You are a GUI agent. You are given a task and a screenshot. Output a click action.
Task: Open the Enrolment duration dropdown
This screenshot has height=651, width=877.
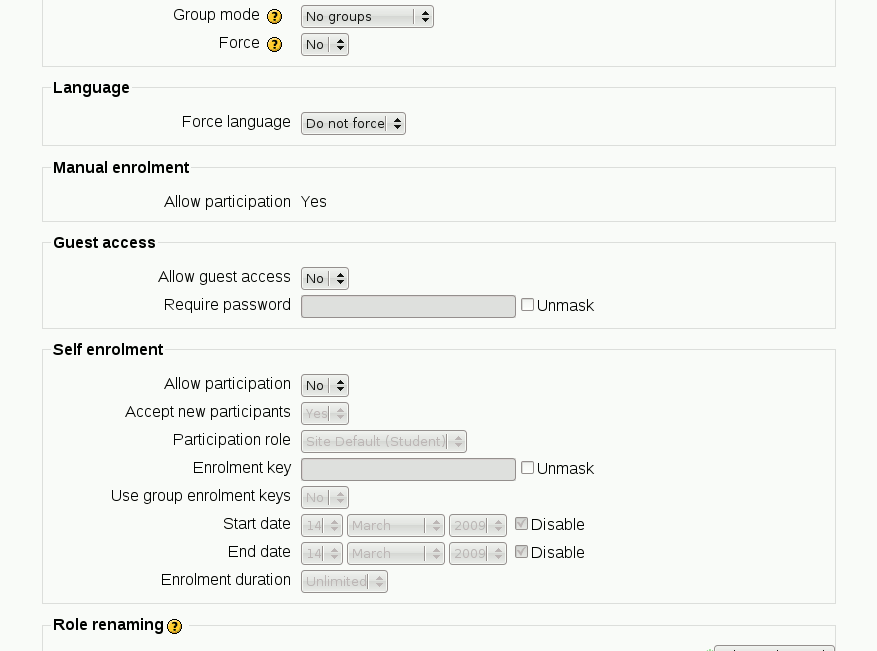pyautogui.click(x=344, y=582)
